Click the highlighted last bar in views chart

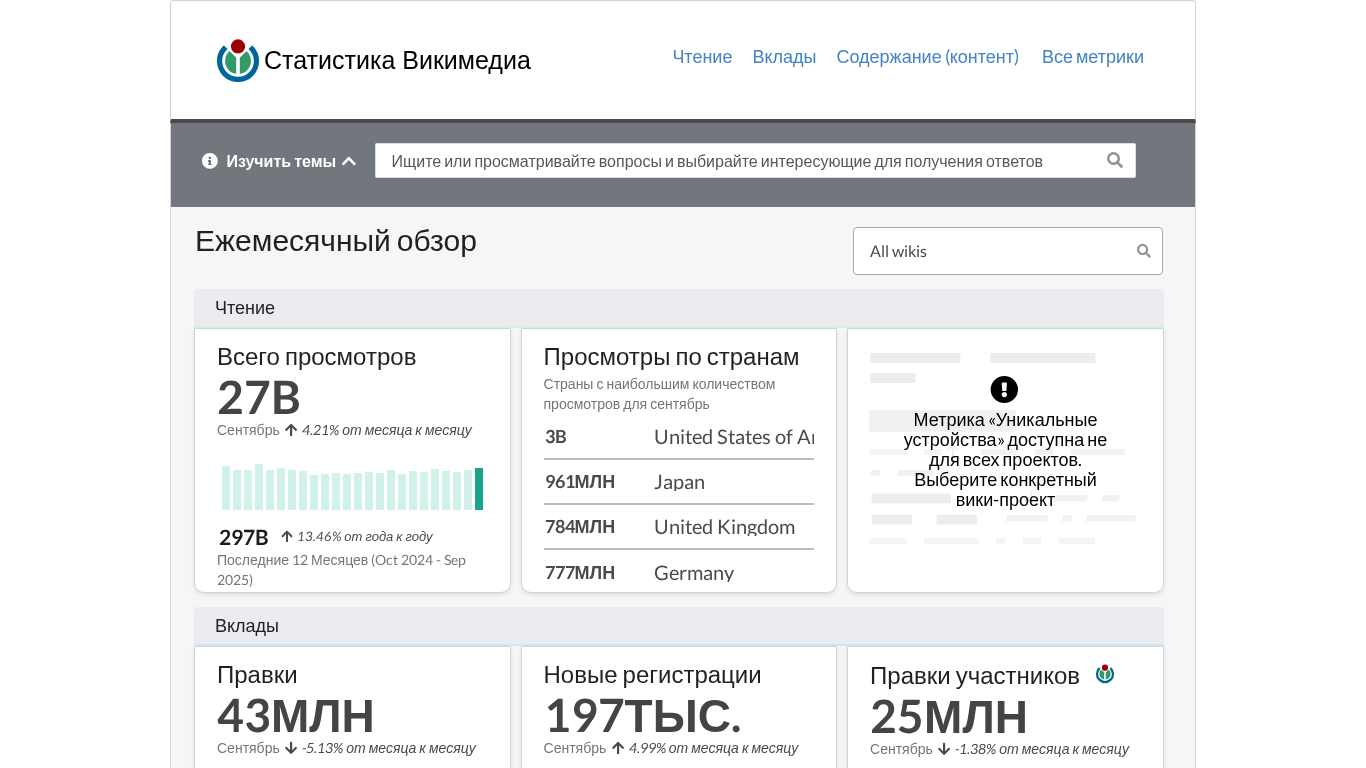click(x=479, y=489)
